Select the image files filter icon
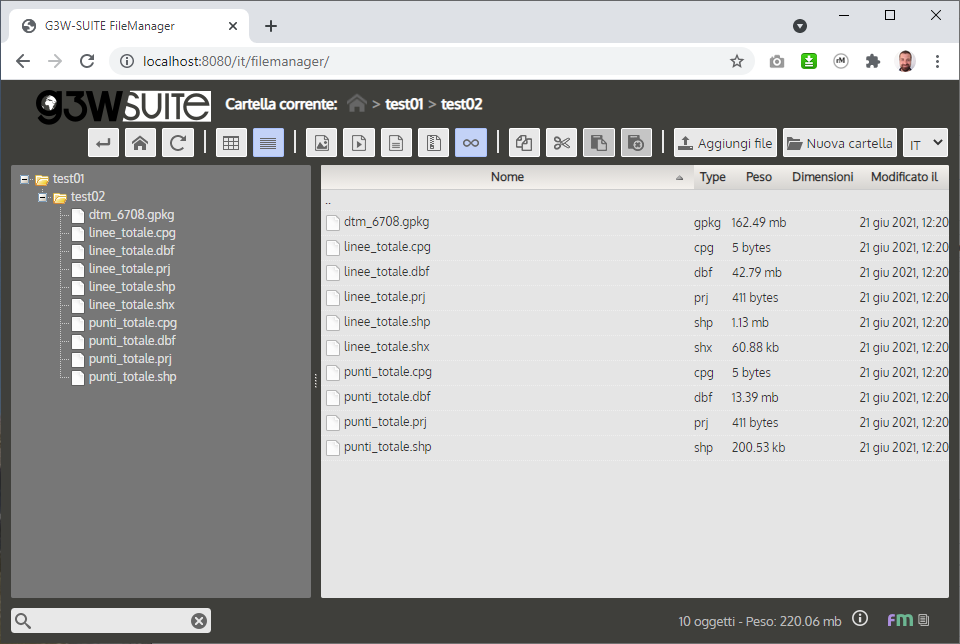960x644 pixels. click(321, 142)
